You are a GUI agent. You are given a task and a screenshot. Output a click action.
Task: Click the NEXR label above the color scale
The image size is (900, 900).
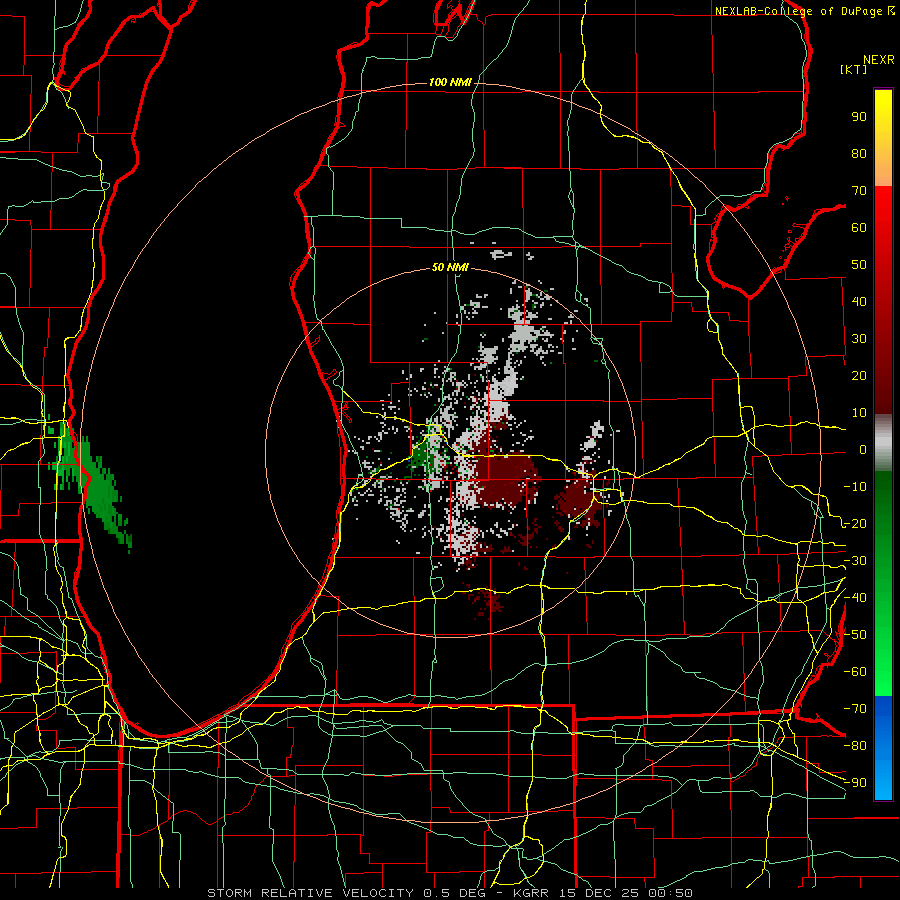[x=879, y=60]
